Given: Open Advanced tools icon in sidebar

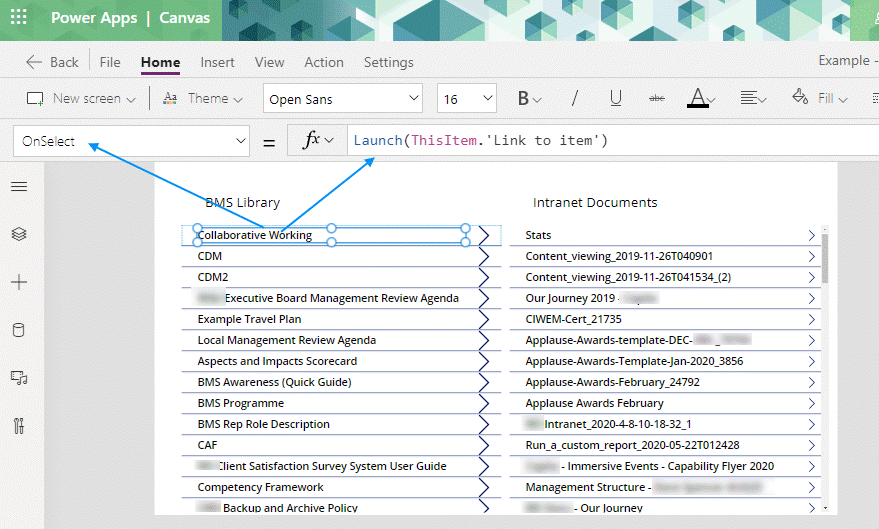Looking at the screenshot, I should [x=19, y=426].
